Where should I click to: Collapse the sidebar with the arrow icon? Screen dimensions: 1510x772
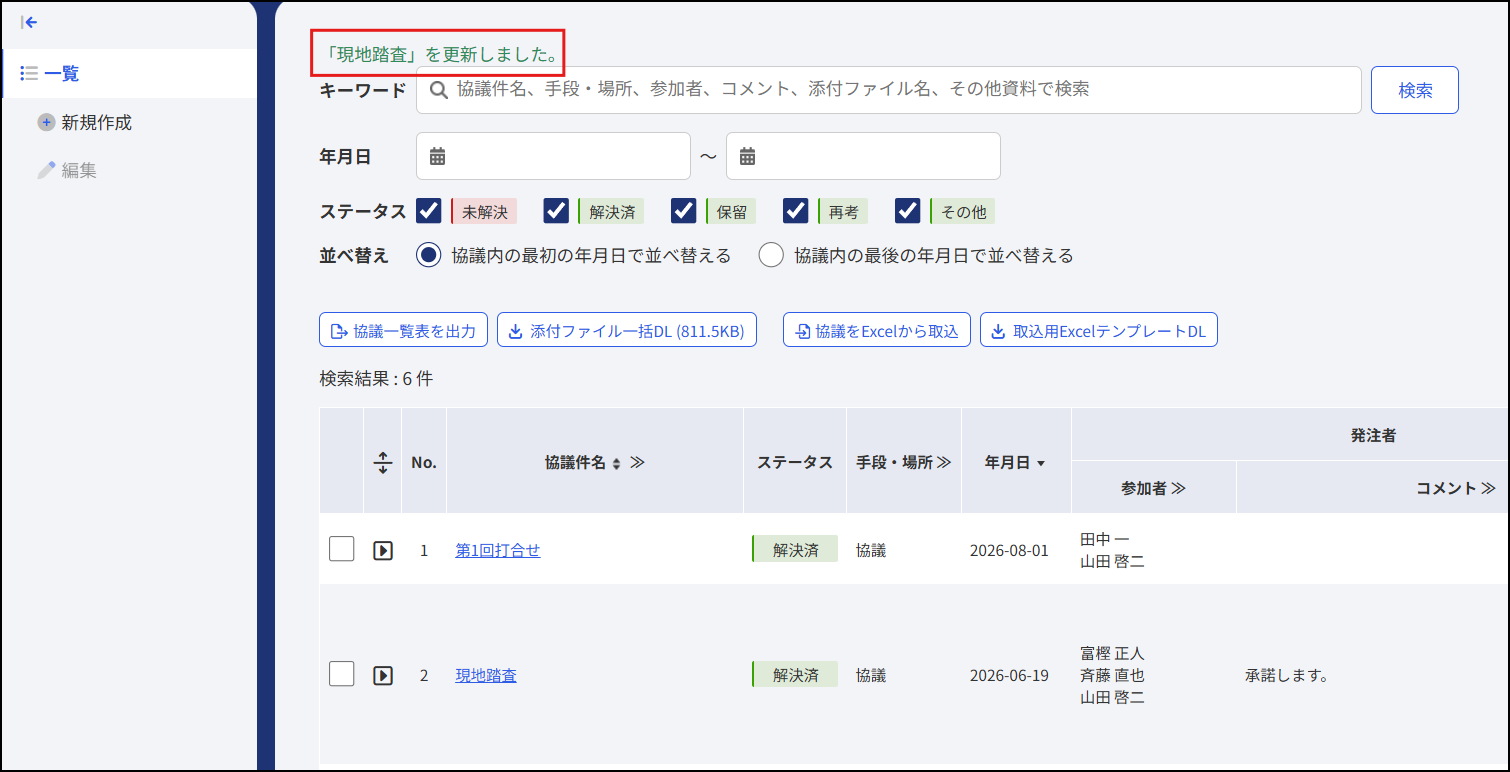pyautogui.click(x=29, y=22)
